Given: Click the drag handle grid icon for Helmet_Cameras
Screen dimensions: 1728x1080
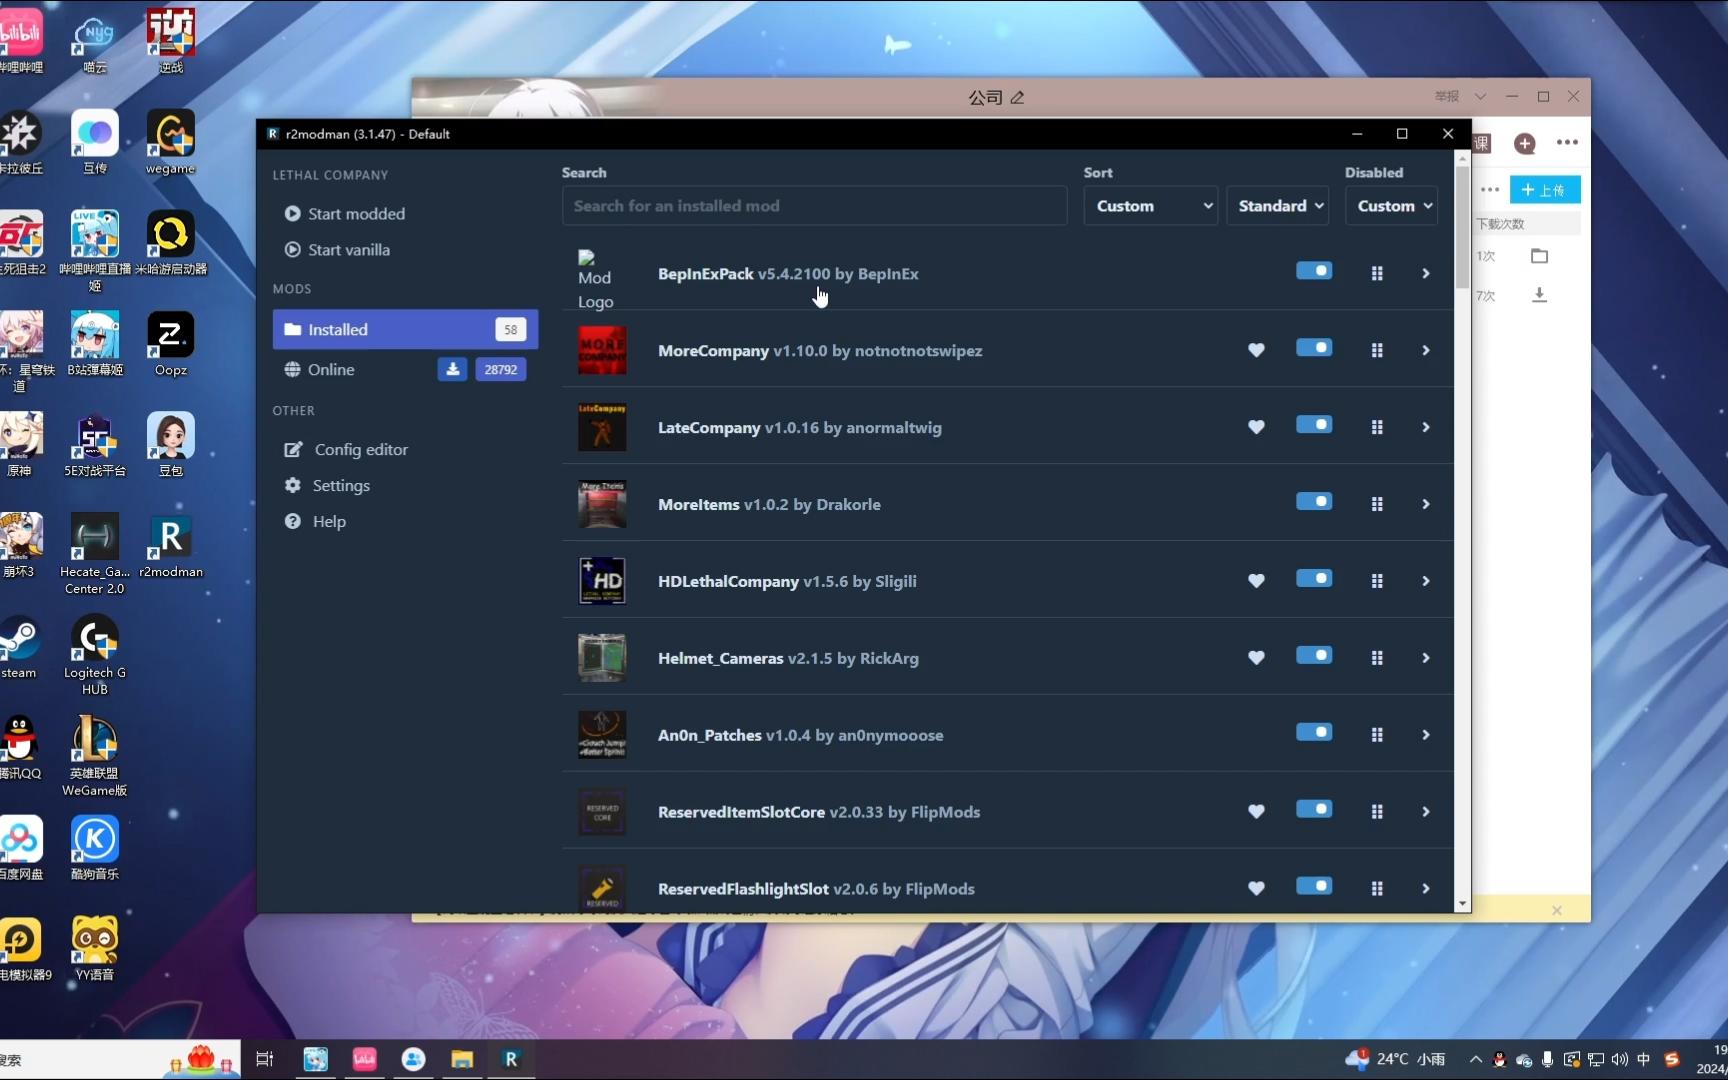Looking at the screenshot, I should pos(1377,658).
